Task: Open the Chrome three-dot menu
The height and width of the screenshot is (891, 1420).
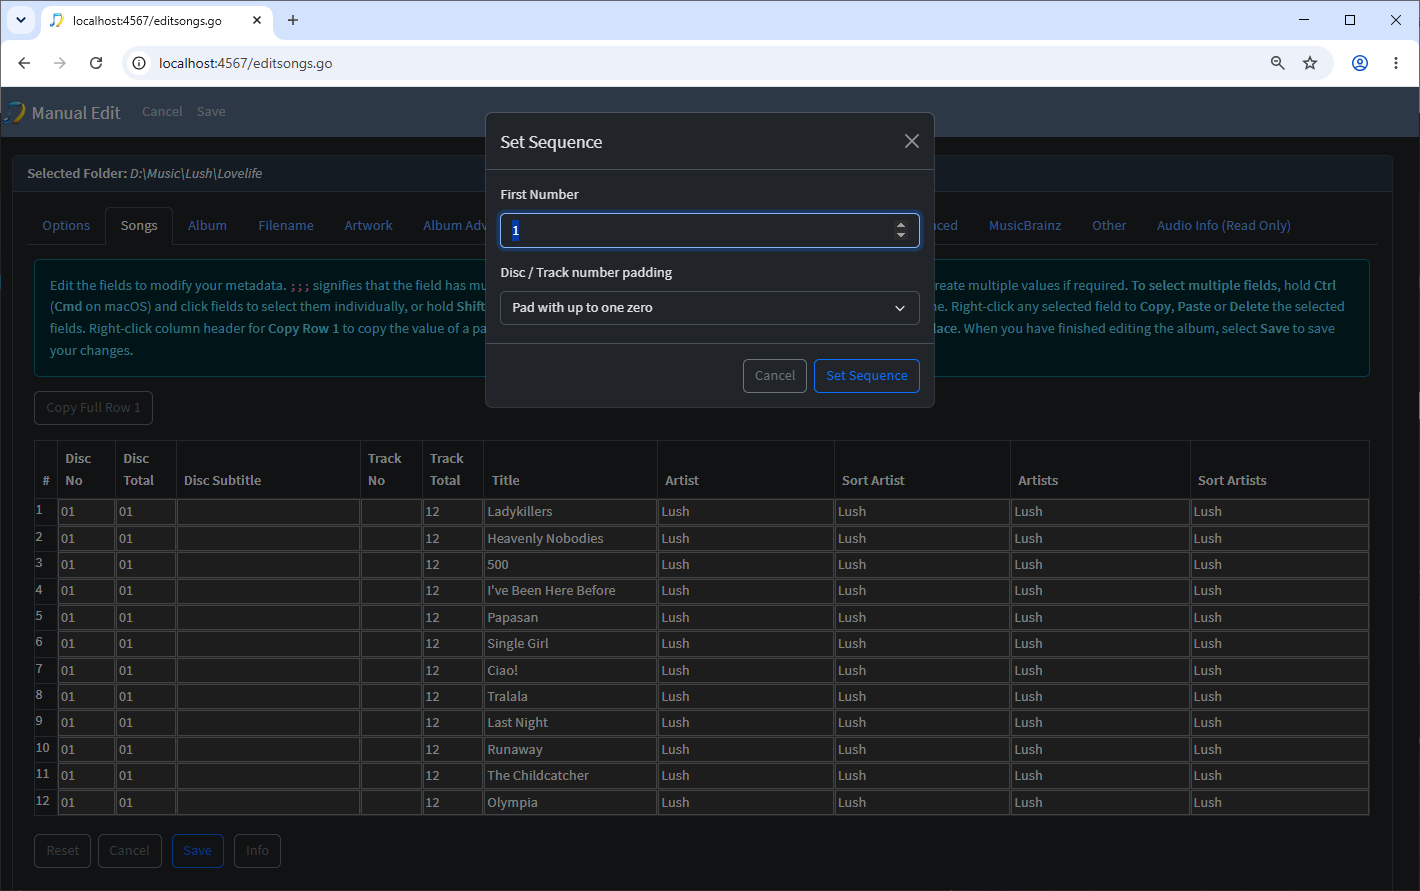Action: pos(1396,63)
